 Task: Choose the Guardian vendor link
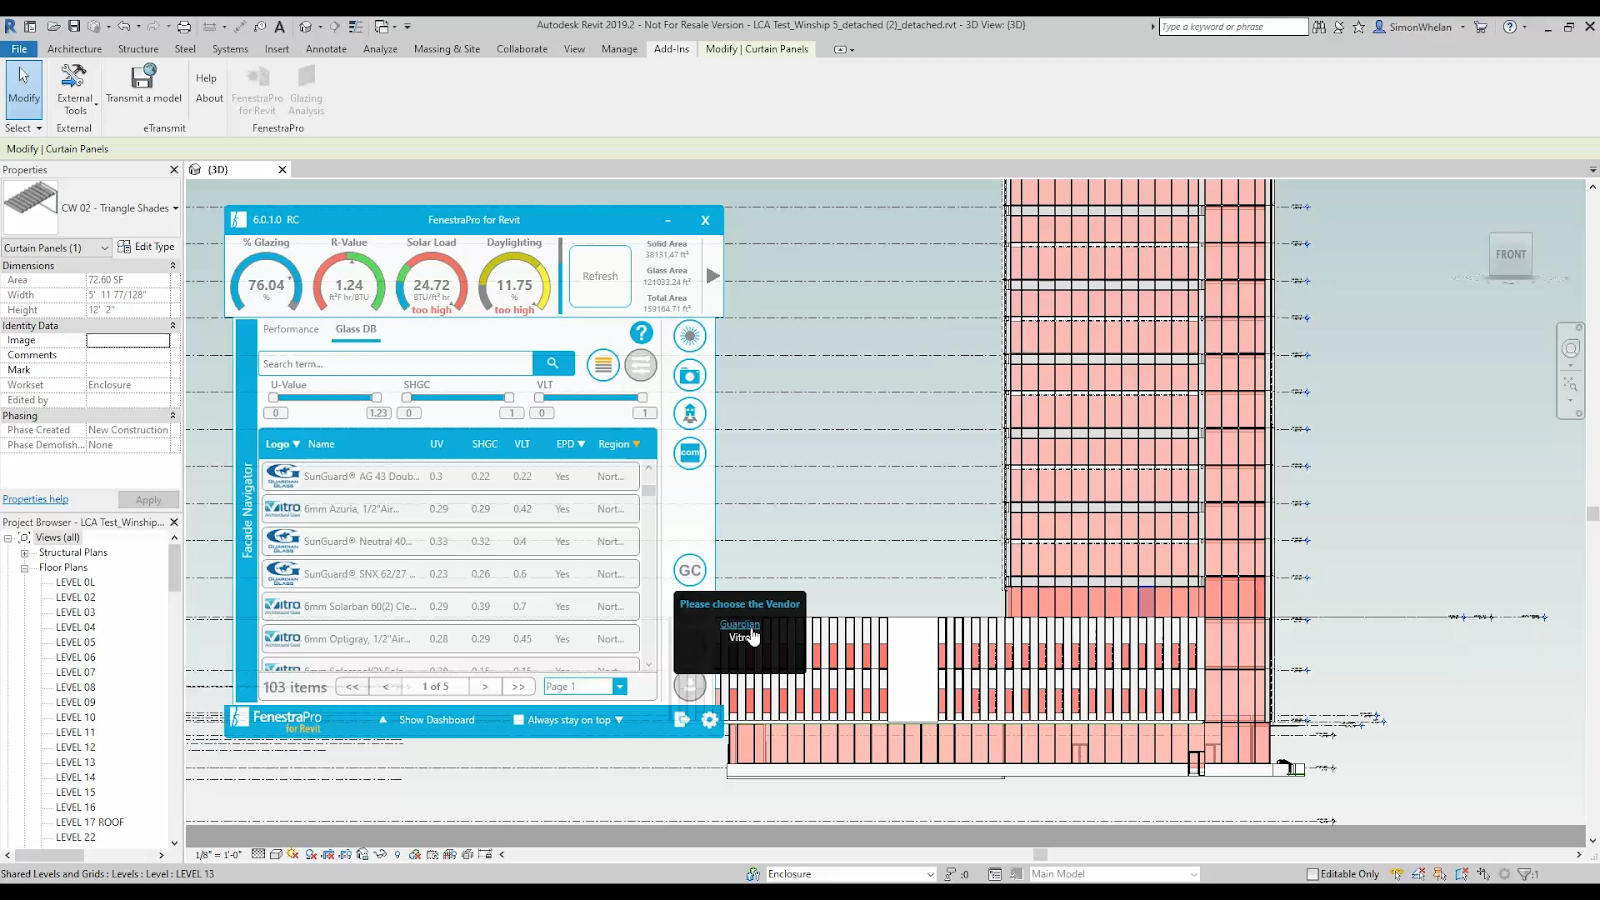[x=740, y=624]
